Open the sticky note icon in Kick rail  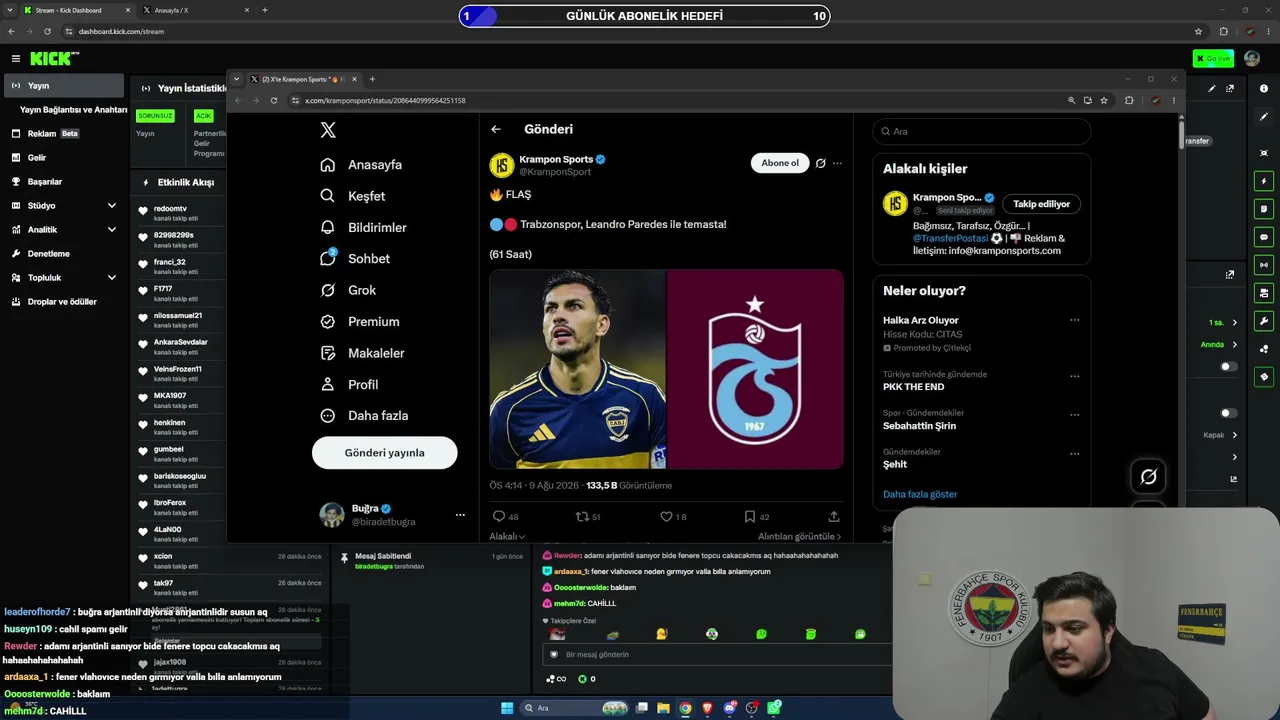point(1264,209)
